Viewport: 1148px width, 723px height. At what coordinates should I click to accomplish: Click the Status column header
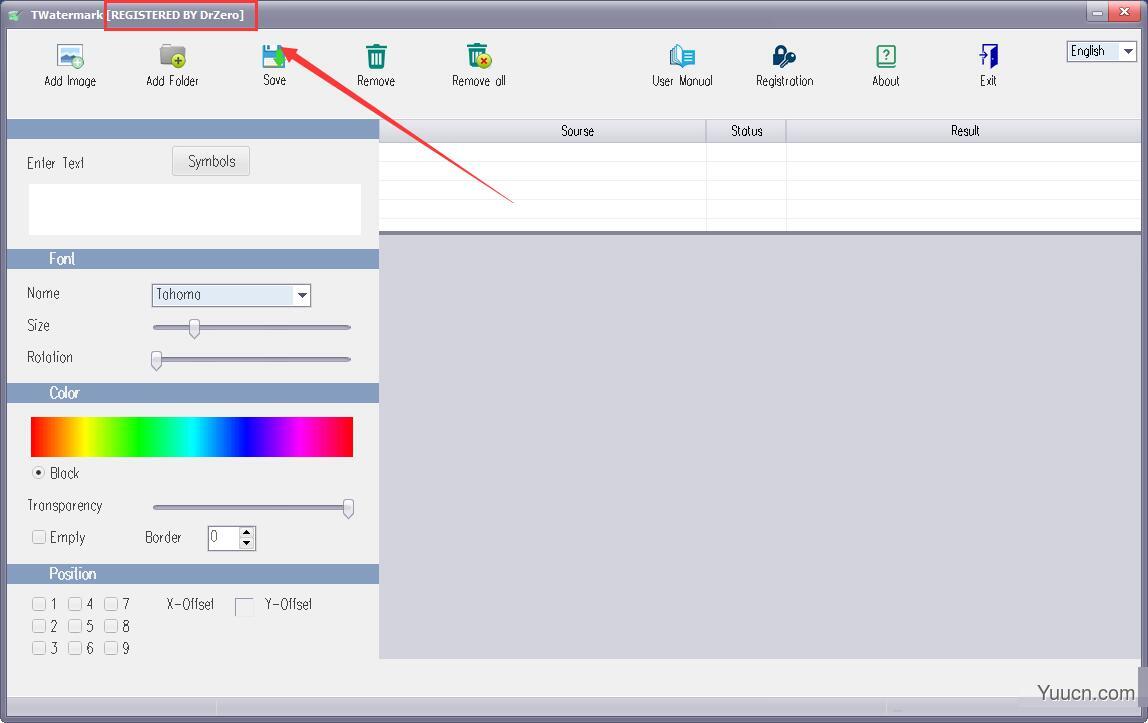(x=746, y=131)
